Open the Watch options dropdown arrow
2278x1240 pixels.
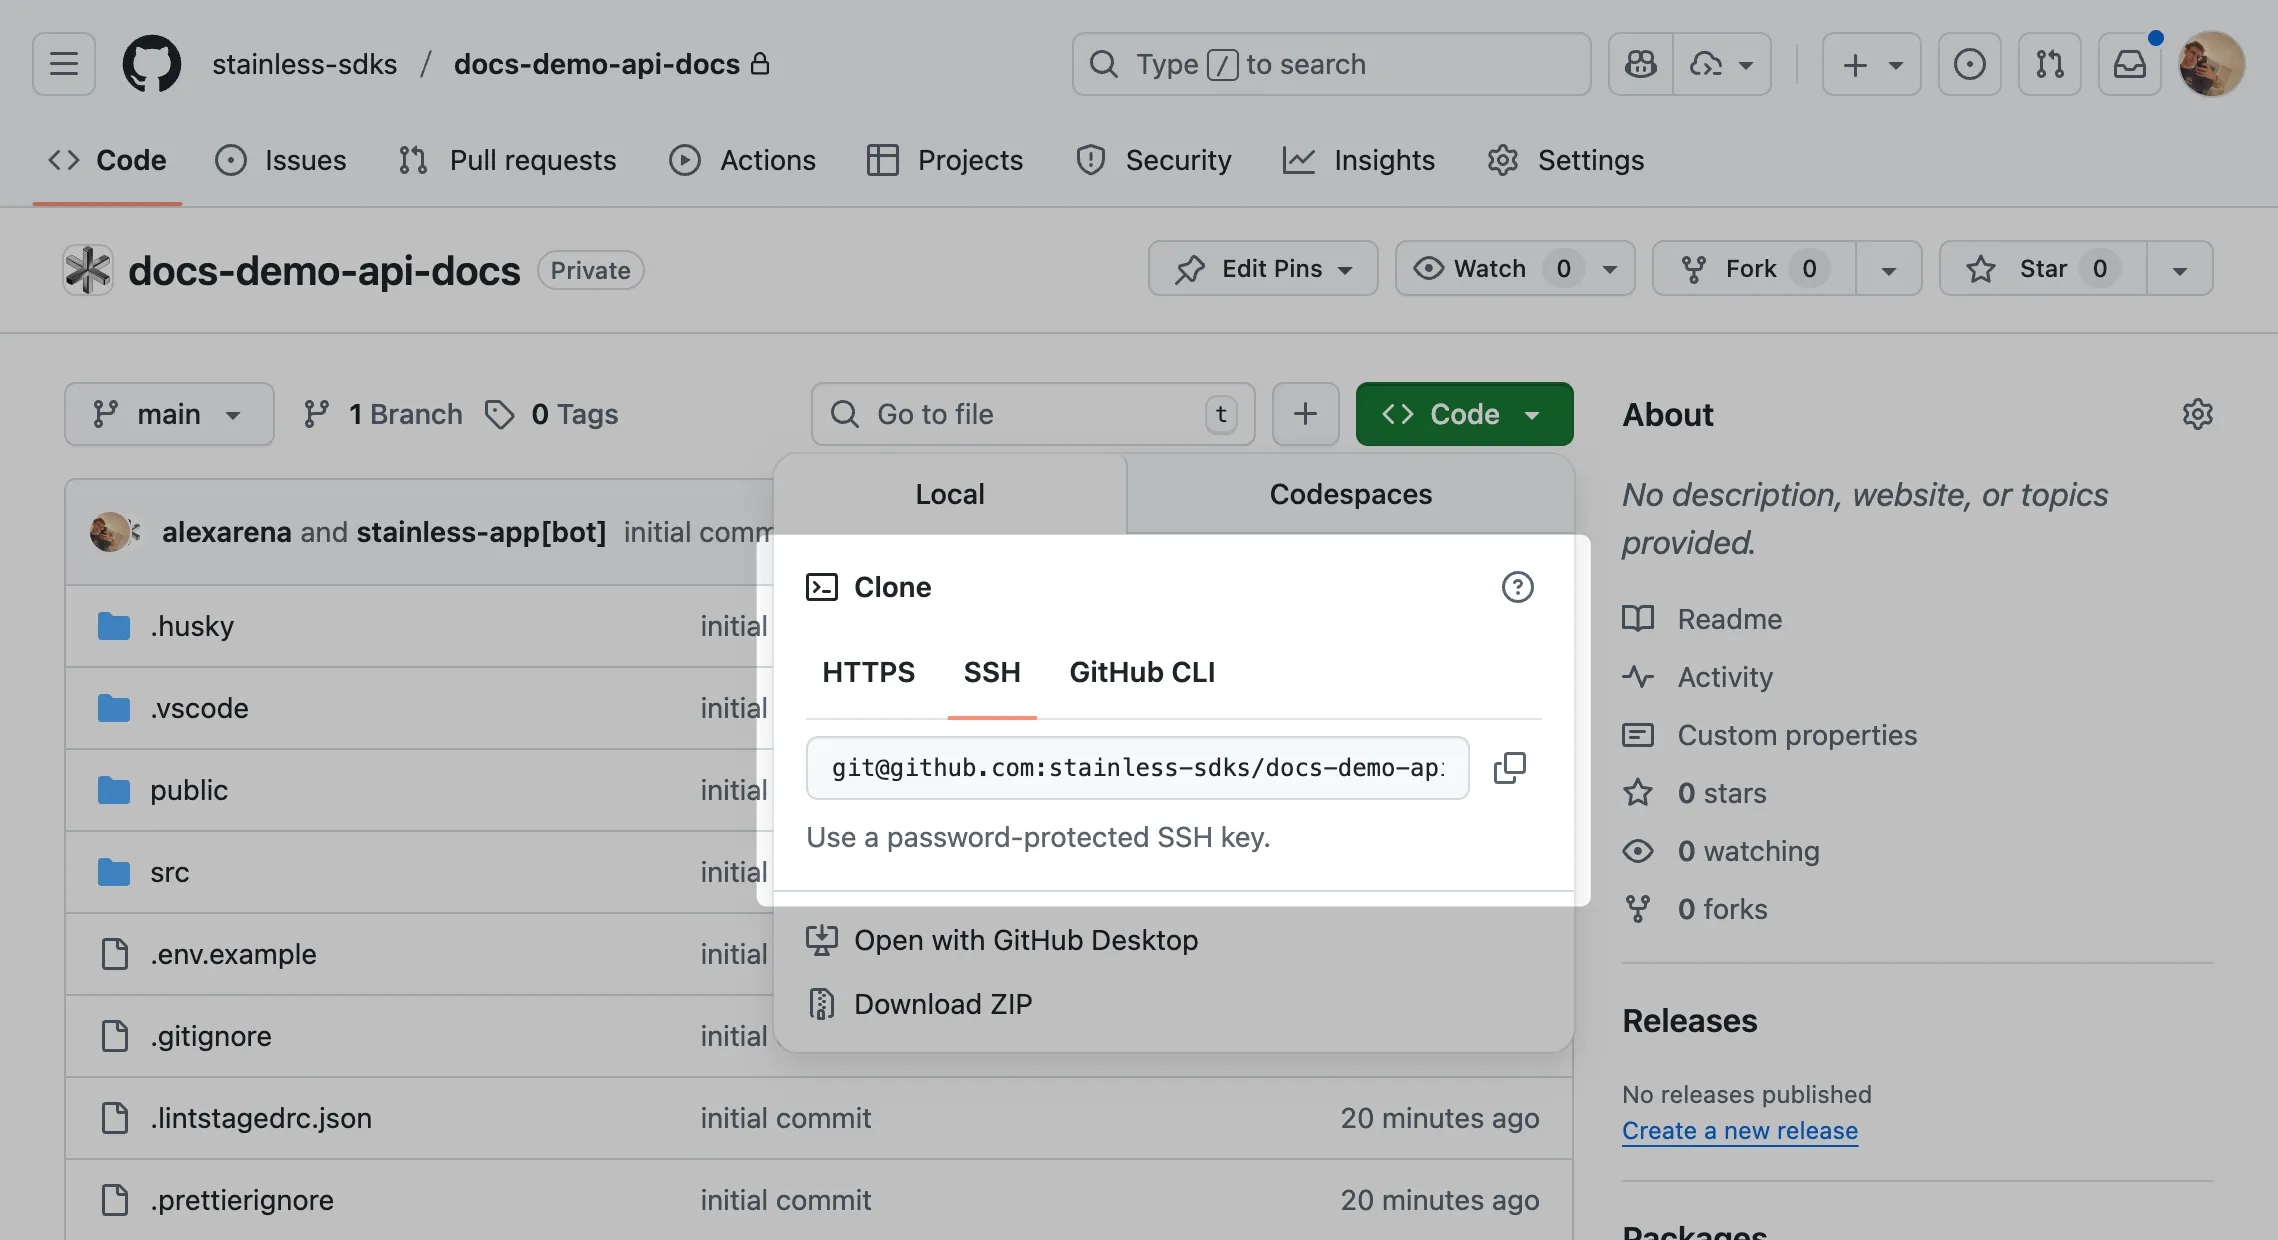coord(1609,268)
